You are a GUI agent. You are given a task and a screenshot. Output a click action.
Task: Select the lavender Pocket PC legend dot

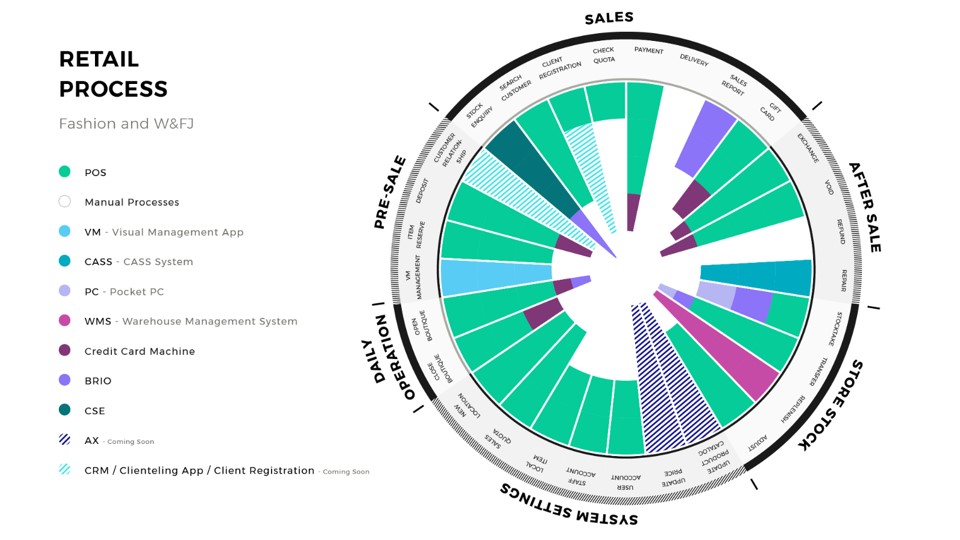[x=65, y=291]
